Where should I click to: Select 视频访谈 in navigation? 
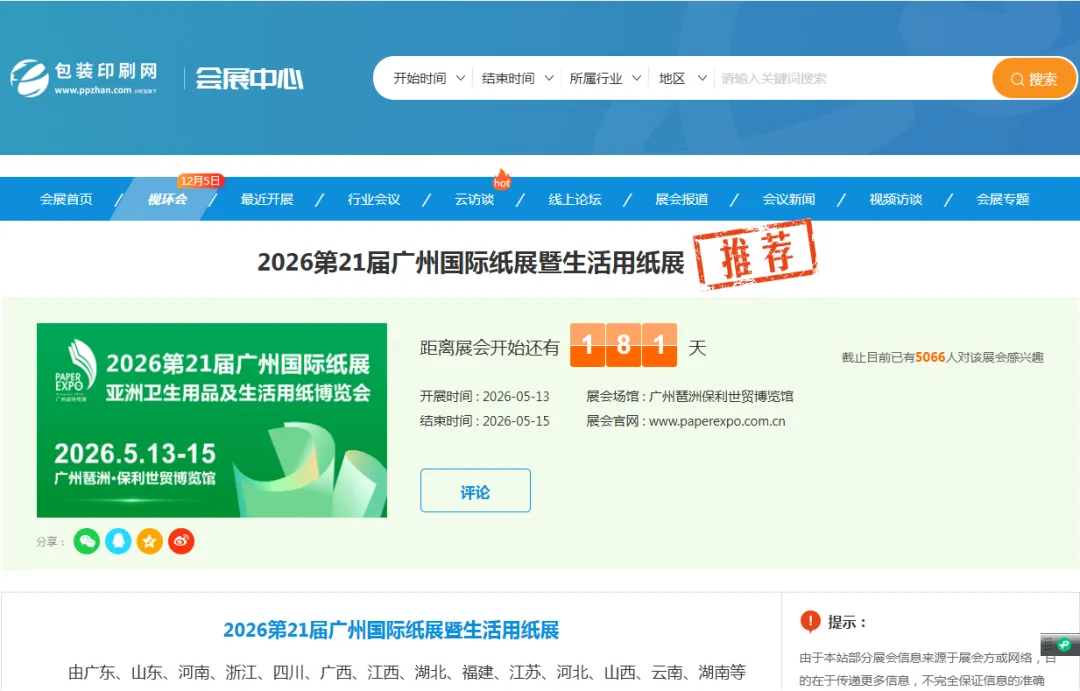pos(895,199)
